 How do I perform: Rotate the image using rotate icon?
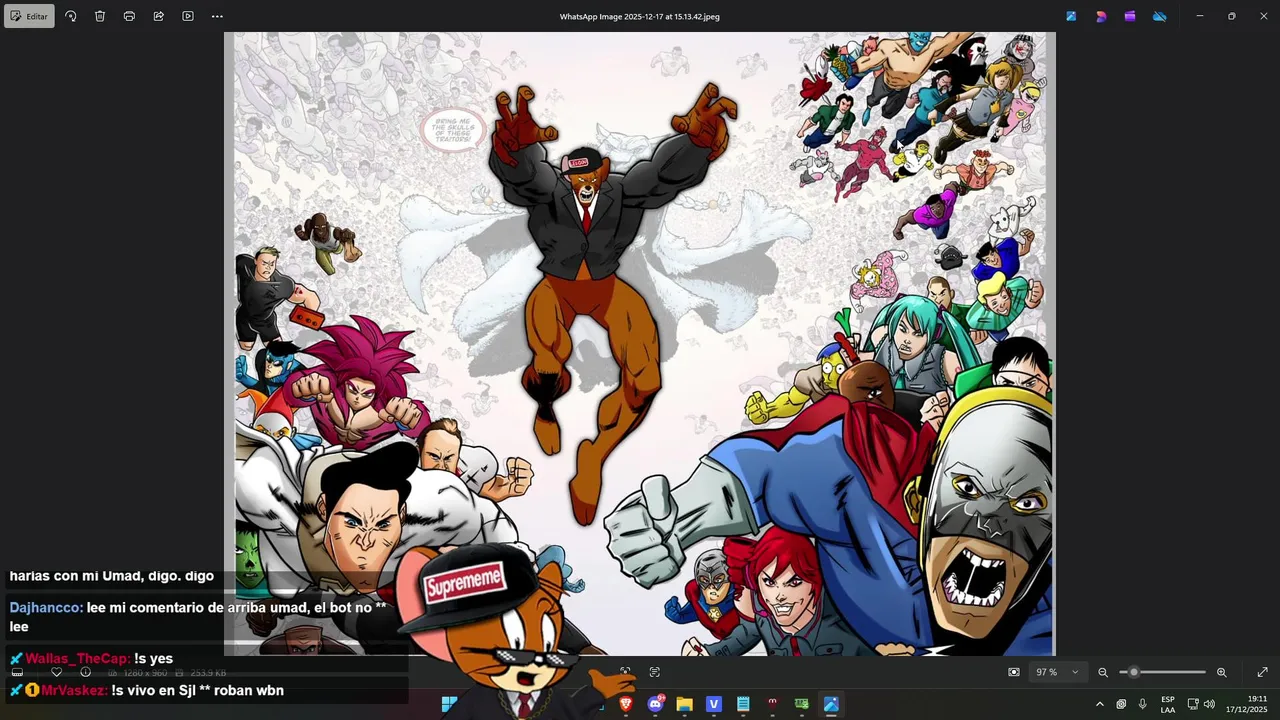tap(70, 16)
